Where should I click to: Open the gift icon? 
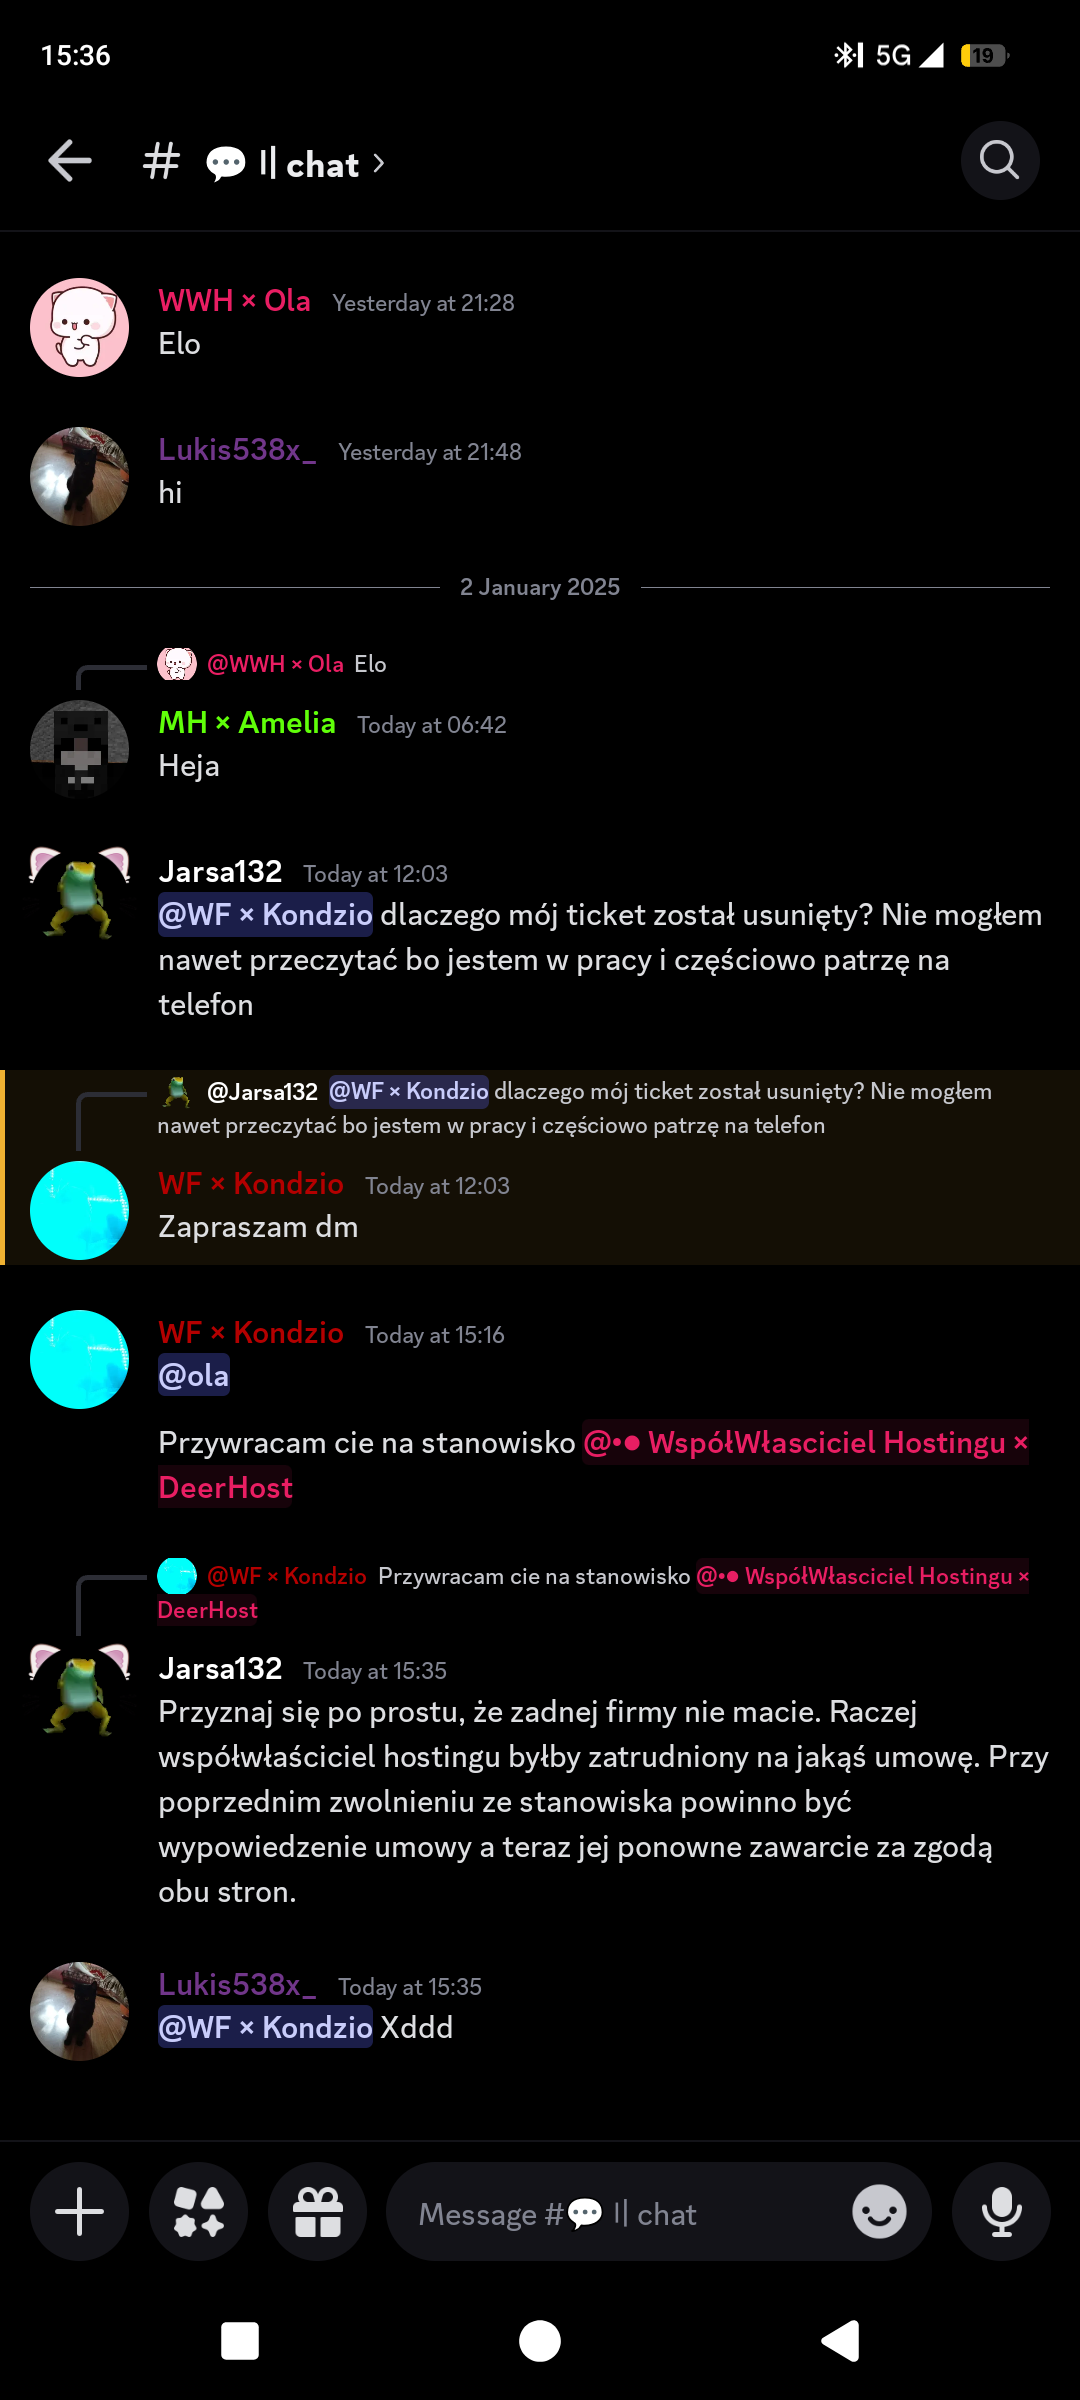[x=318, y=2212]
